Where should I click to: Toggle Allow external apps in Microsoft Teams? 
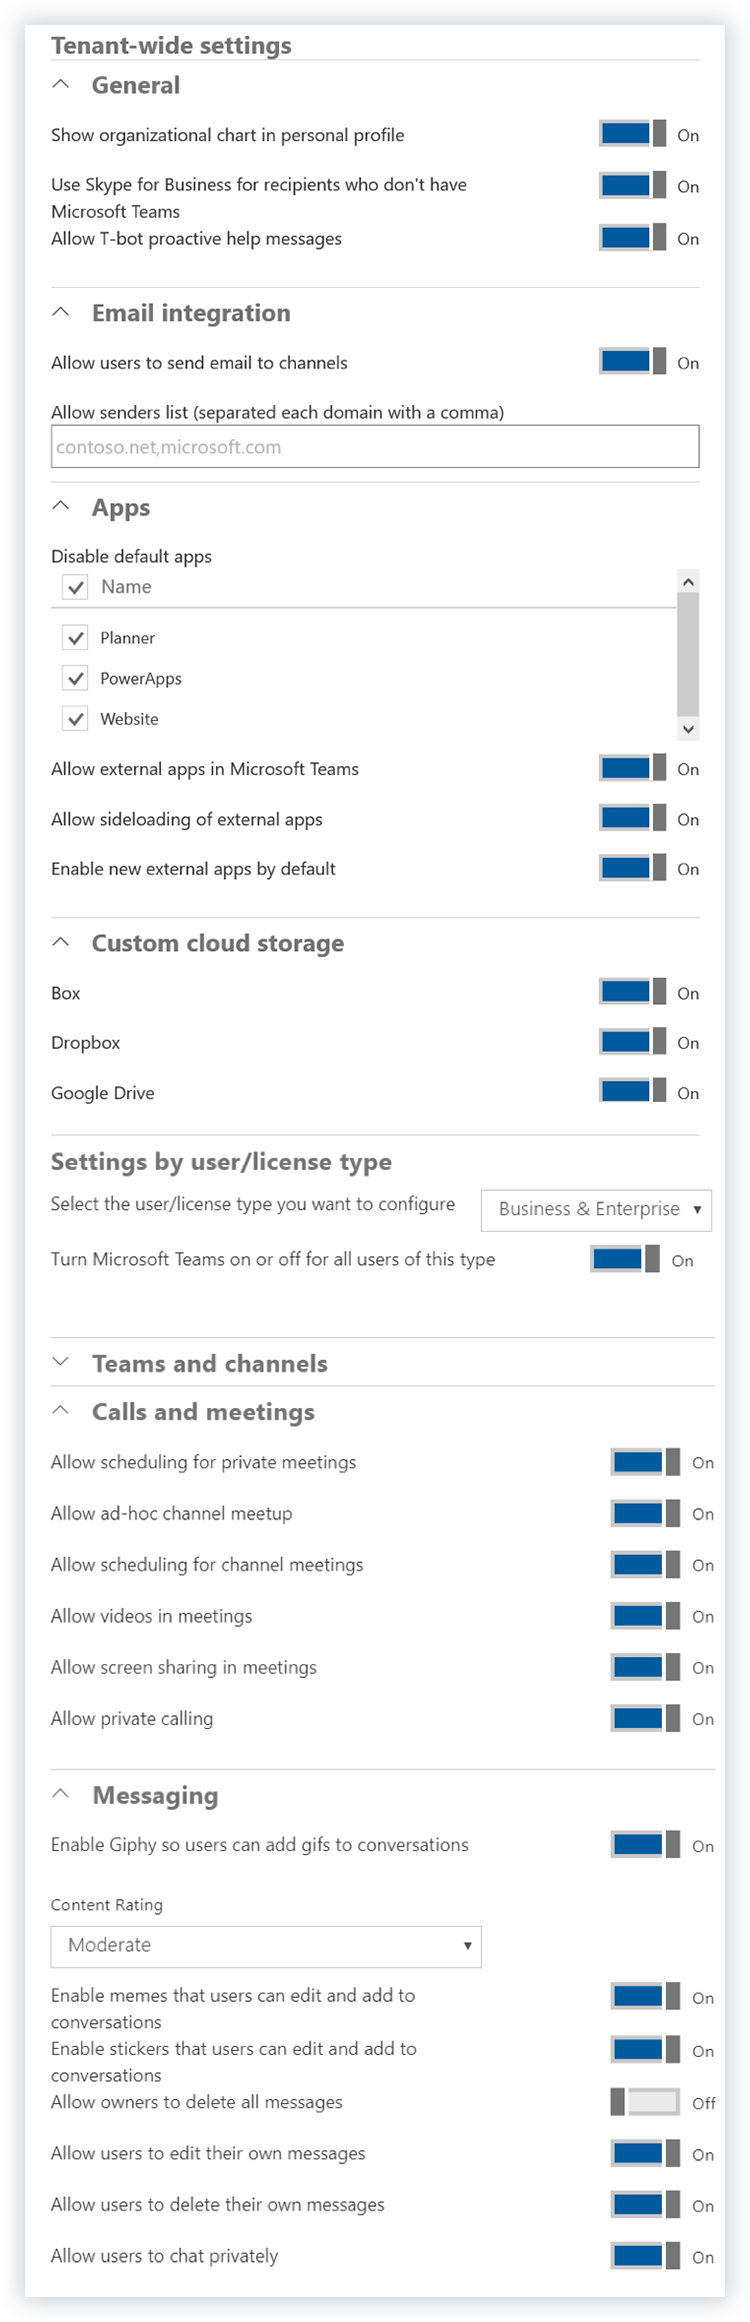click(x=633, y=768)
